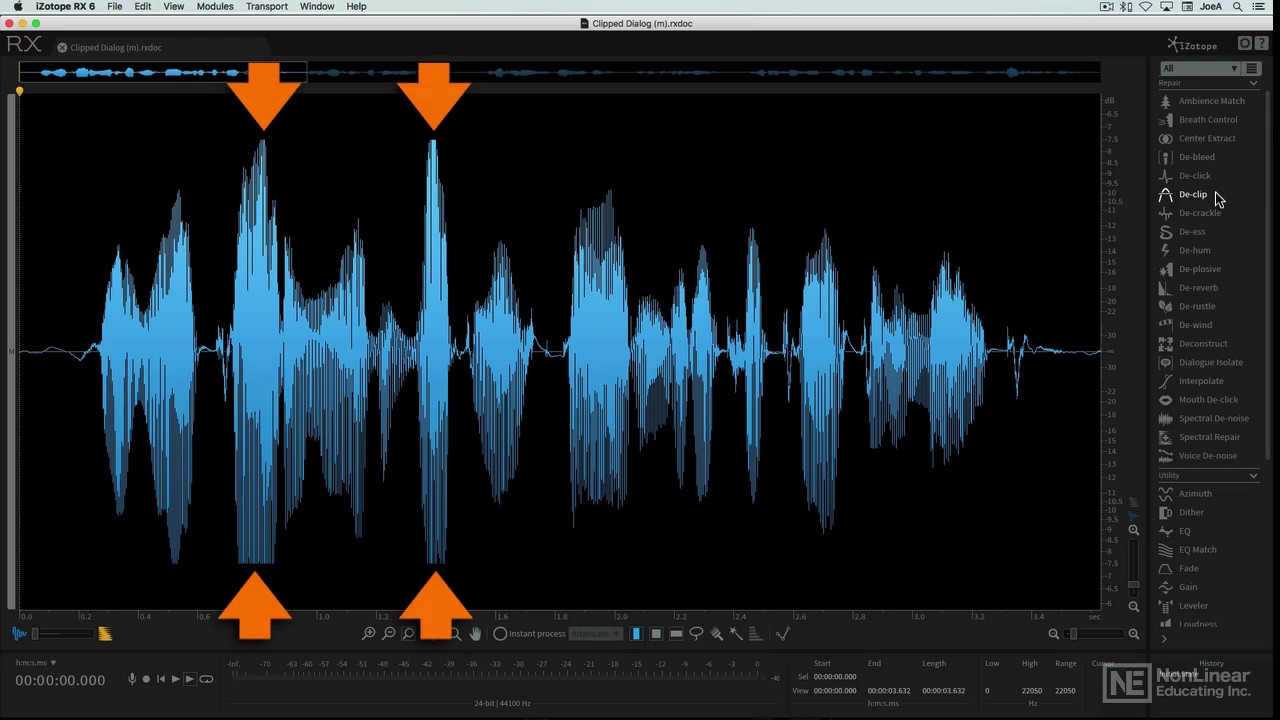Open the Deconstruct module

coord(1193,344)
